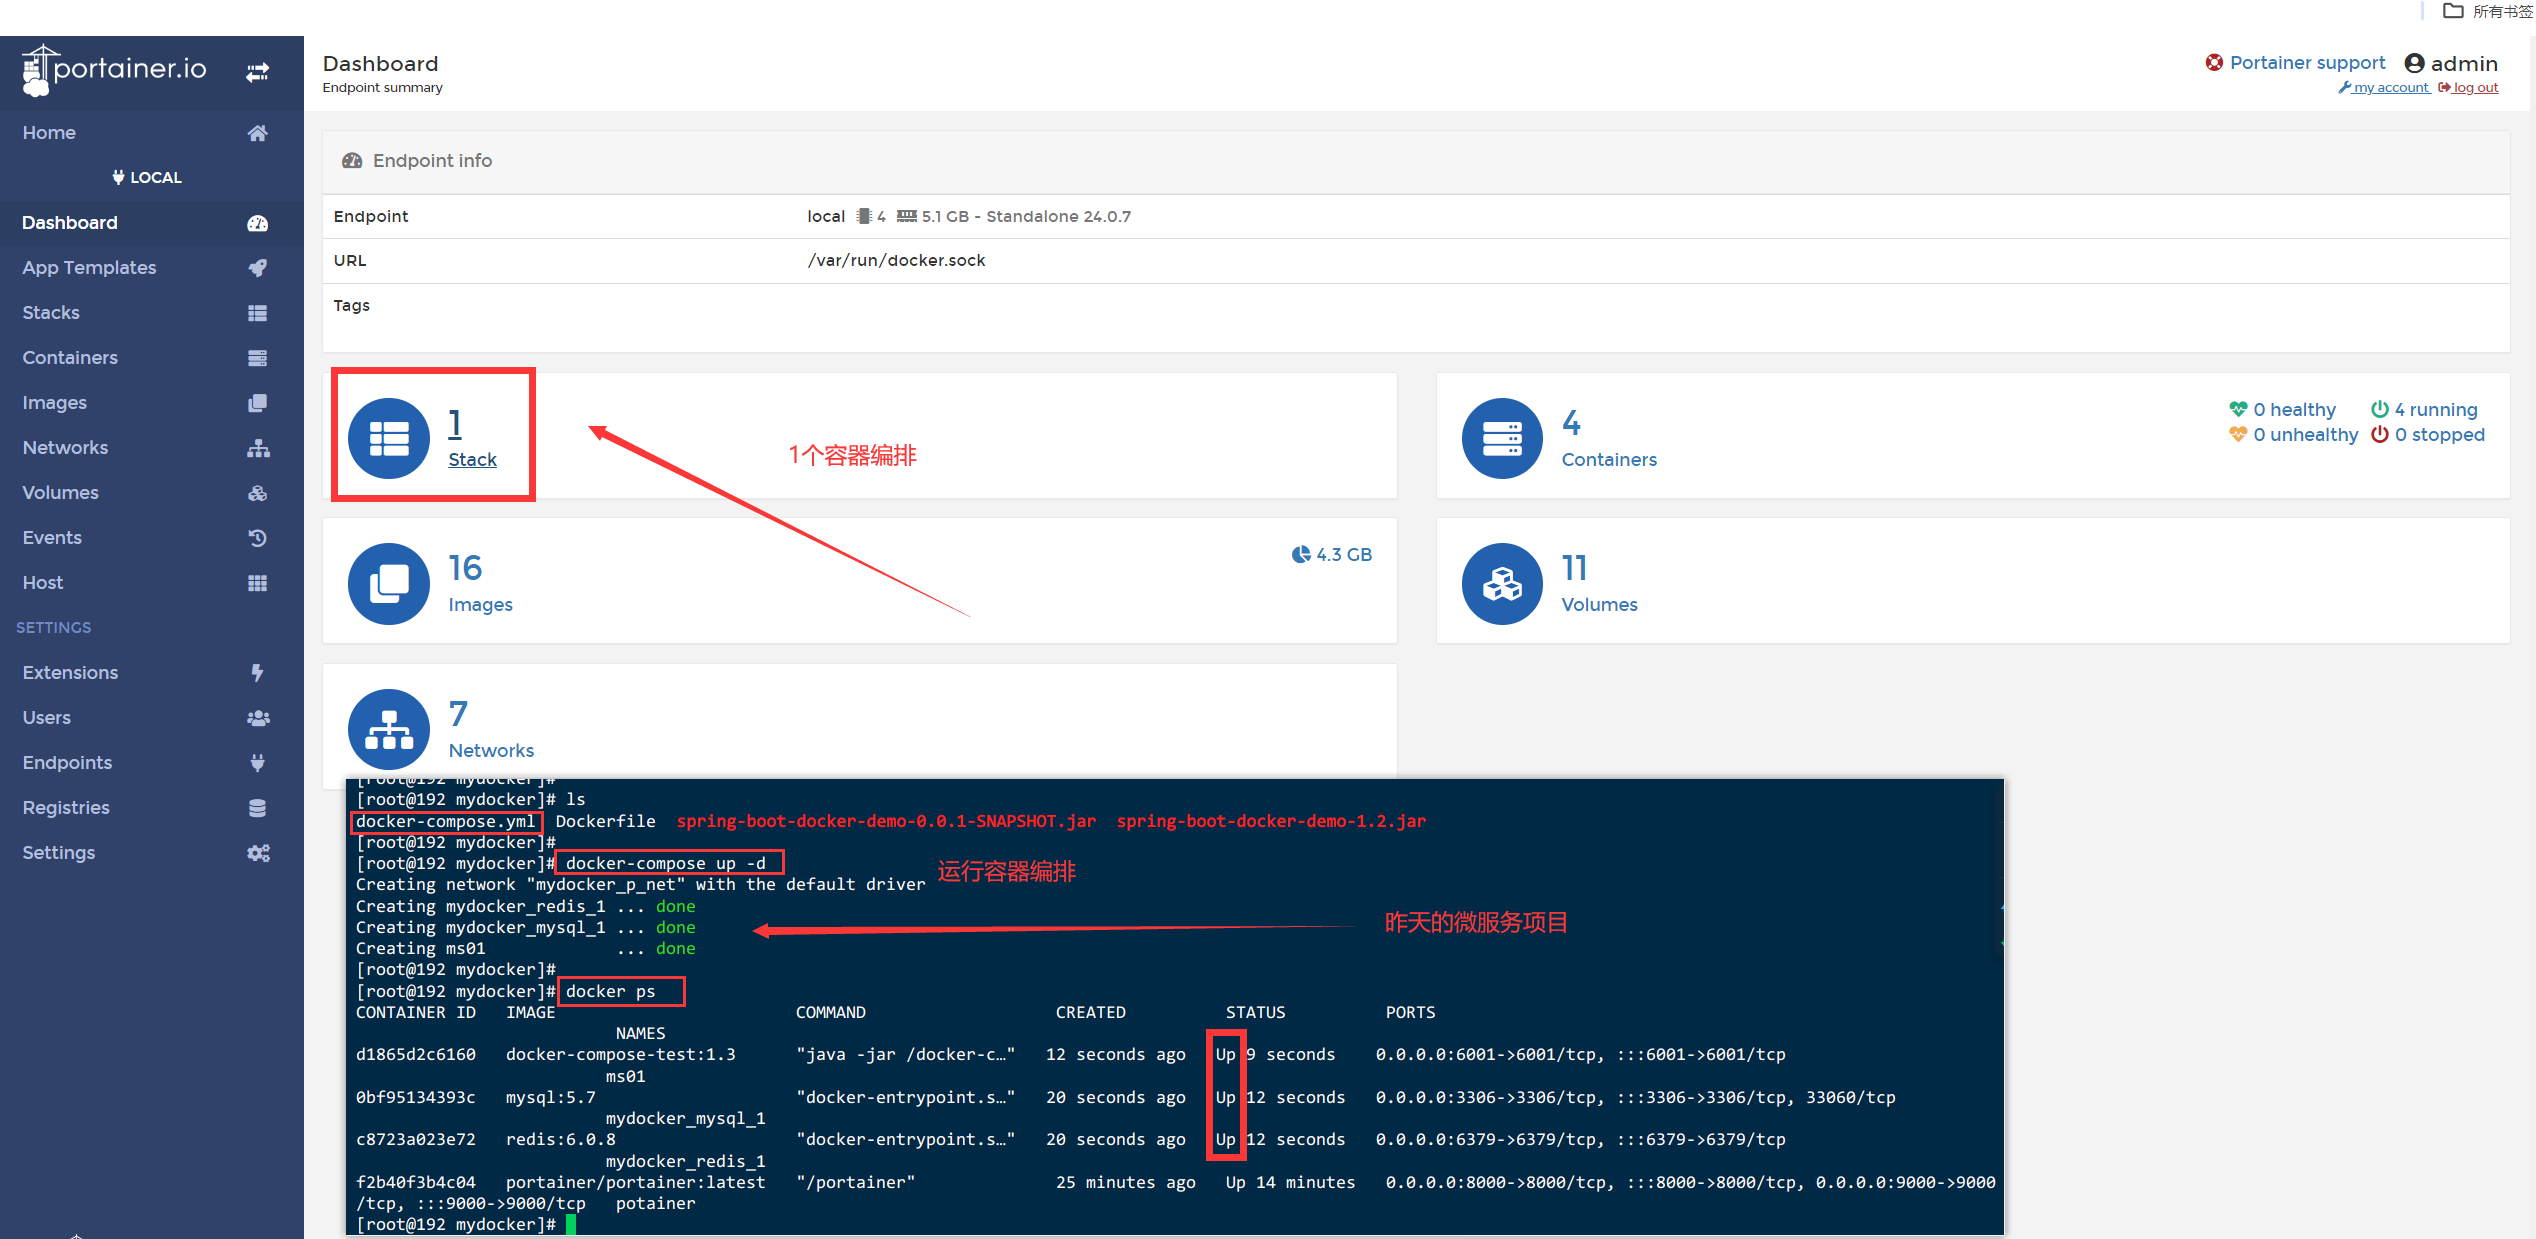Click the Home house icon
Image resolution: width=2536 pixels, height=1239 pixels.
tap(258, 133)
